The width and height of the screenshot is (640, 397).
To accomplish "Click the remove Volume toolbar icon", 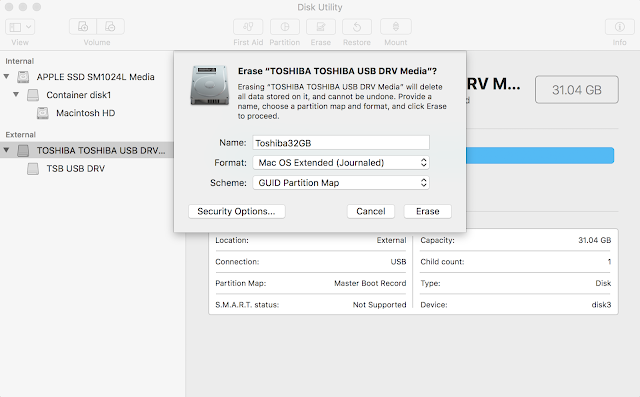I will (x=110, y=27).
